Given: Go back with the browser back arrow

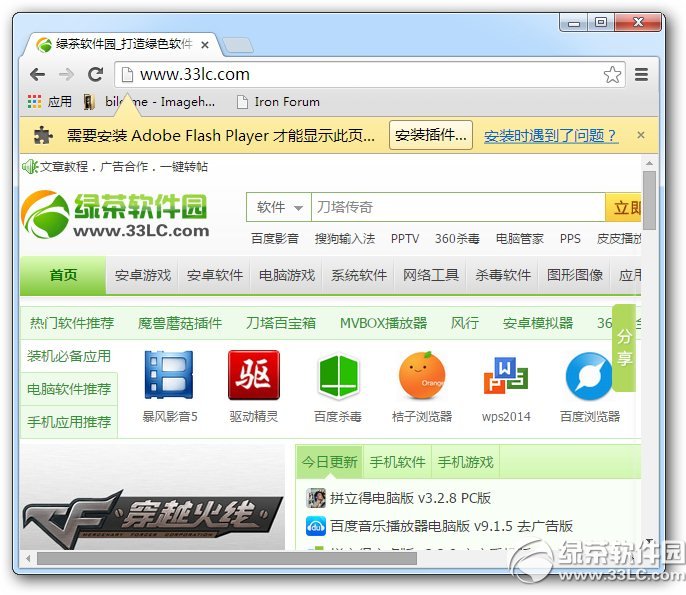Looking at the screenshot, I should pyautogui.click(x=38, y=74).
